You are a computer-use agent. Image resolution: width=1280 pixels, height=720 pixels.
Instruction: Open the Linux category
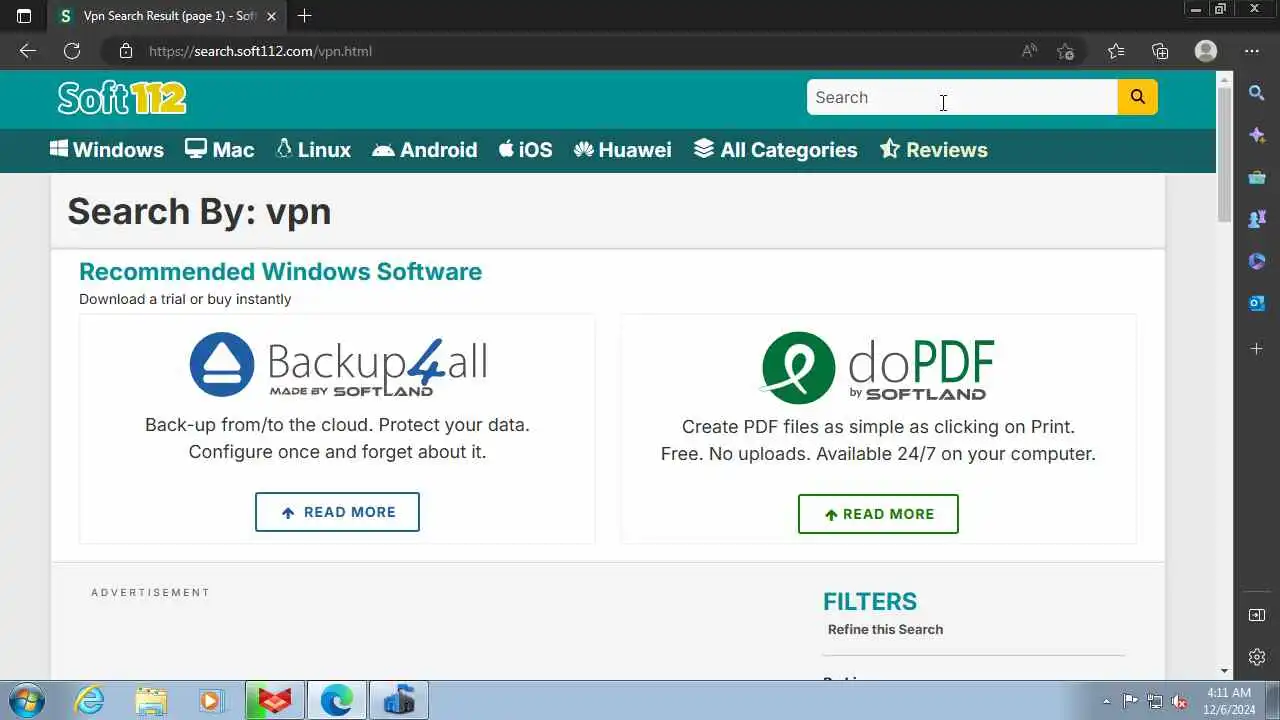313,150
